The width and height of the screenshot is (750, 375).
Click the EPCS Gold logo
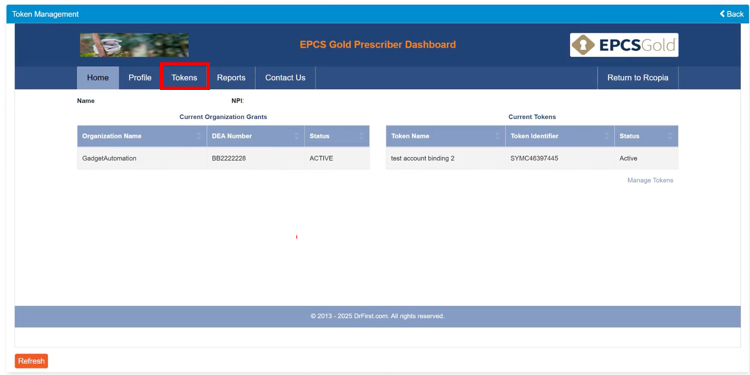(624, 45)
